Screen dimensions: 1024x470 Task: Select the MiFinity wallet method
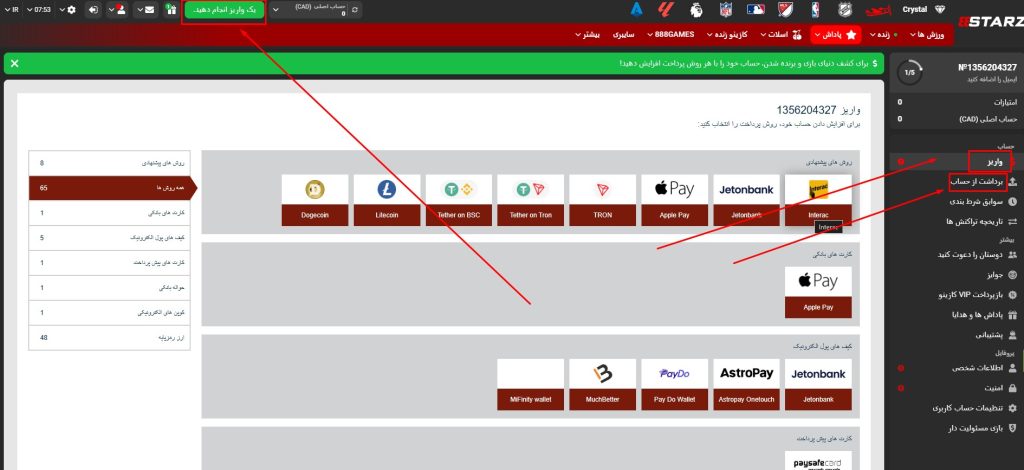coord(530,384)
